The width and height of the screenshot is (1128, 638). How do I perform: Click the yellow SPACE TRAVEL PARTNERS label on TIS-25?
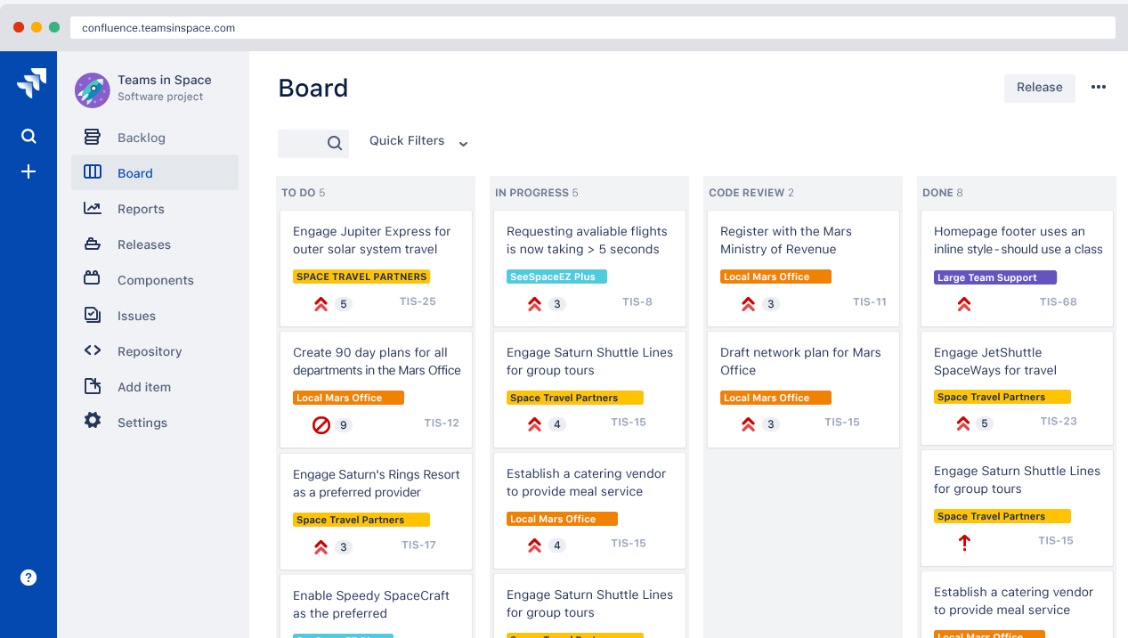click(x=361, y=276)
